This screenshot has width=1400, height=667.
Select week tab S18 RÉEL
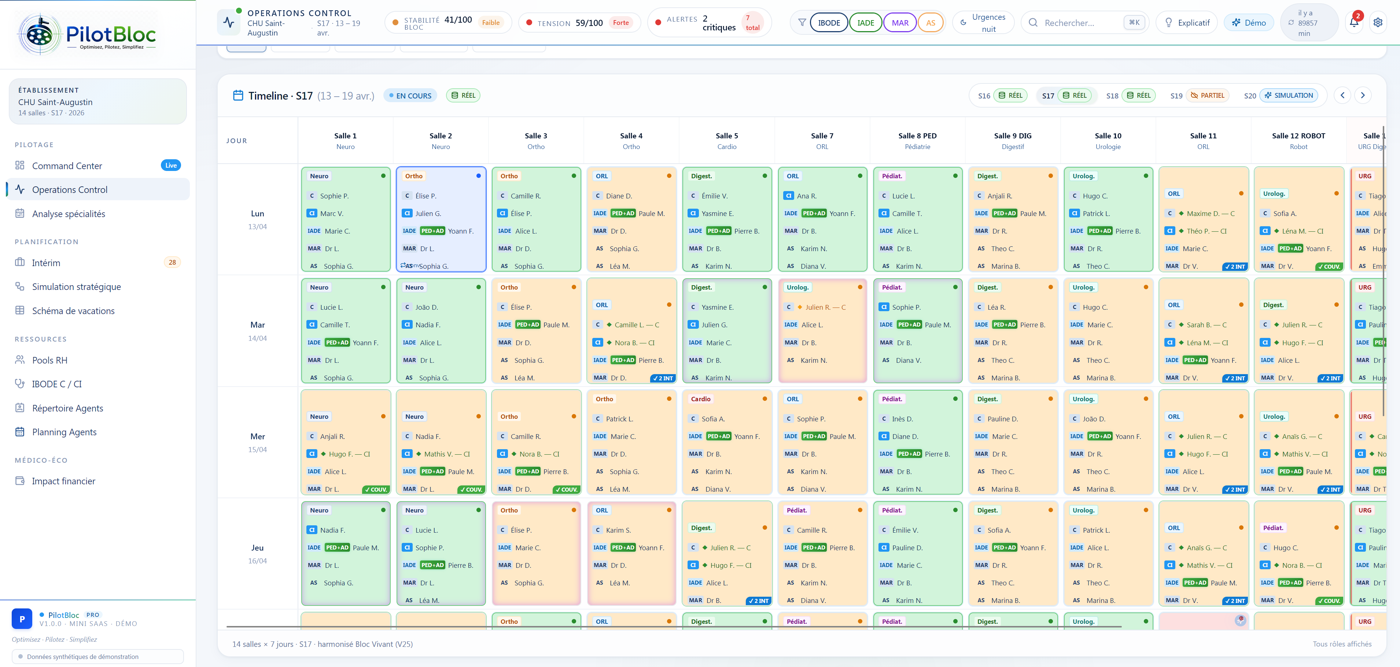point(1130,96)
